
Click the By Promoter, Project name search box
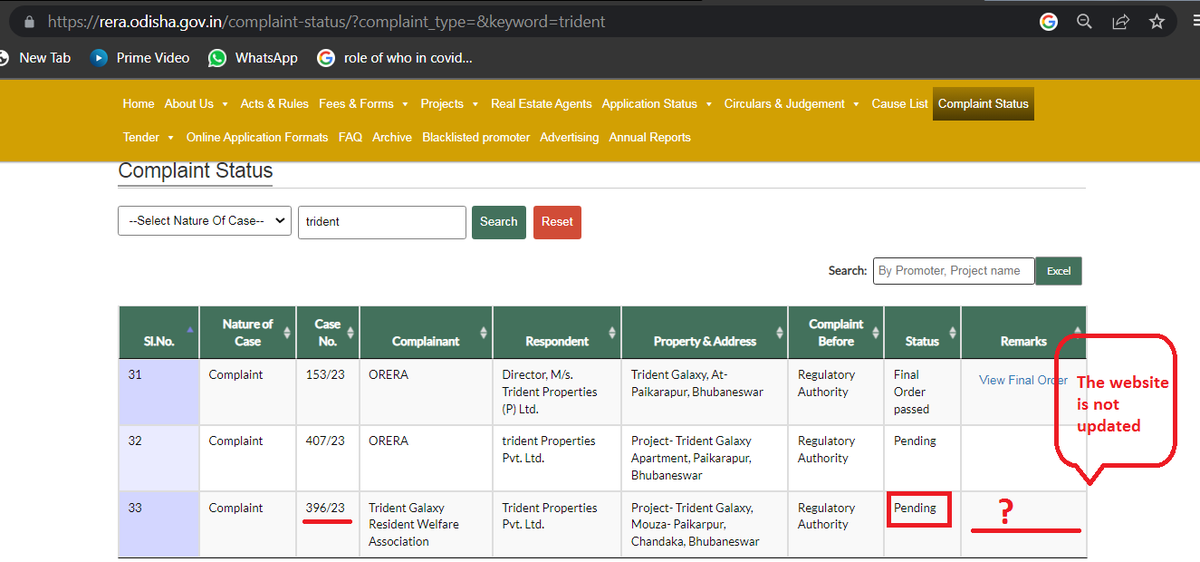(953, 271)
